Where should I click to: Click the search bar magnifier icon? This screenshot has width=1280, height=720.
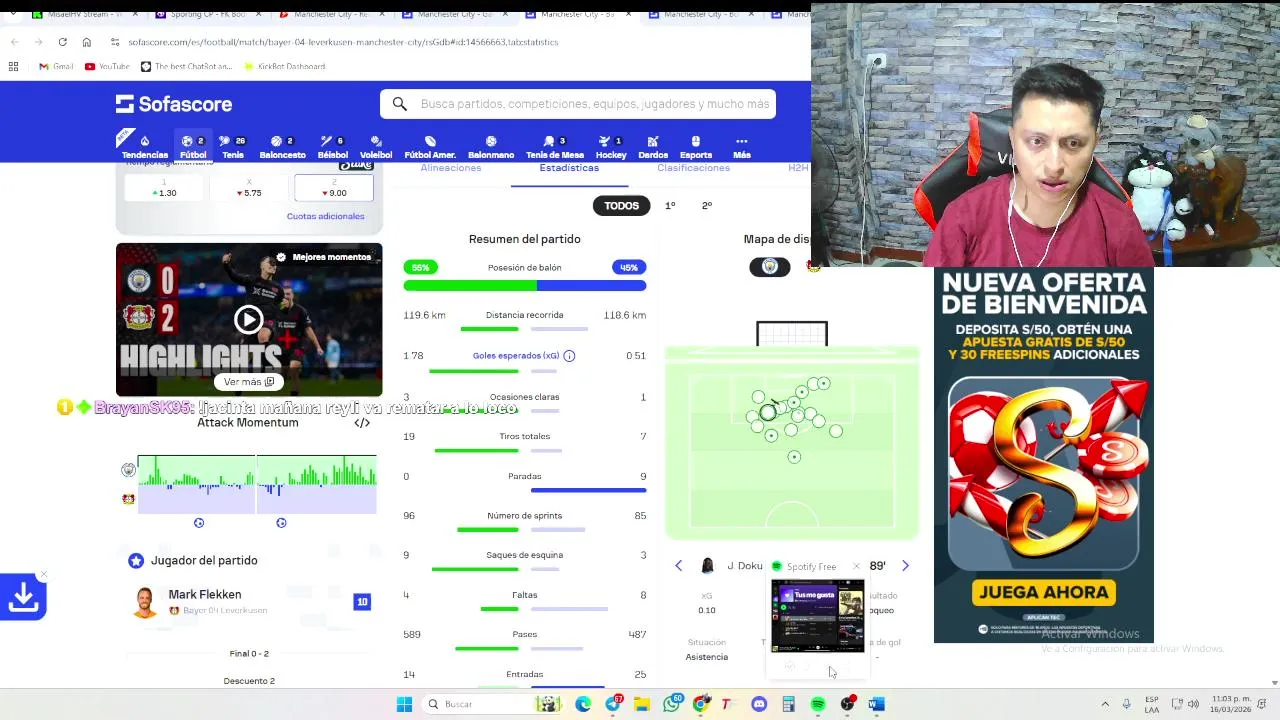399,104
